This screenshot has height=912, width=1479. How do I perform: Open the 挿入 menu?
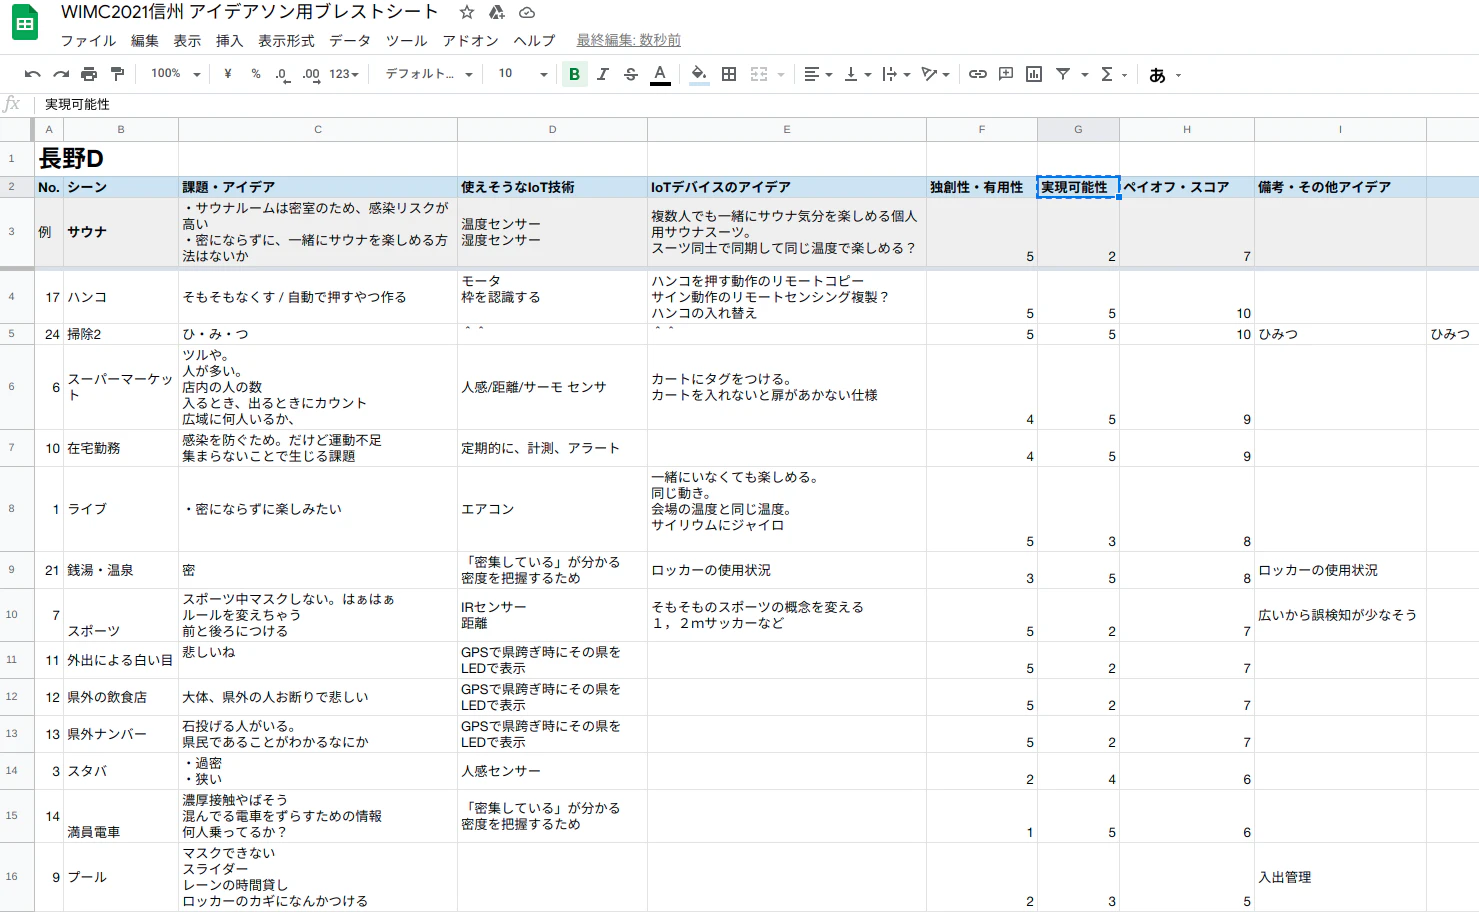click(x=229, y=41)
